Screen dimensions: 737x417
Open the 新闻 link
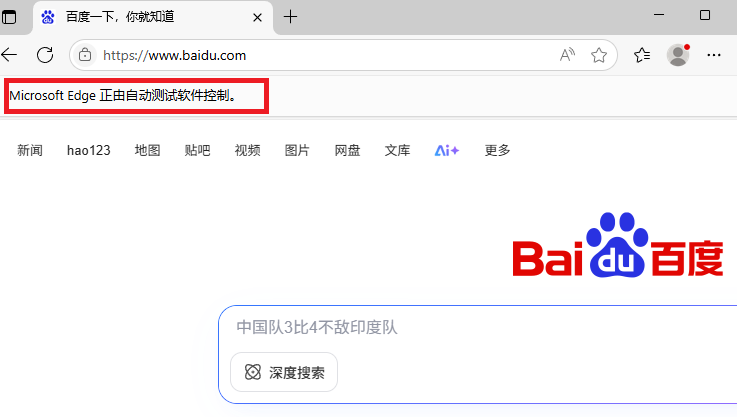click(30, 150)
